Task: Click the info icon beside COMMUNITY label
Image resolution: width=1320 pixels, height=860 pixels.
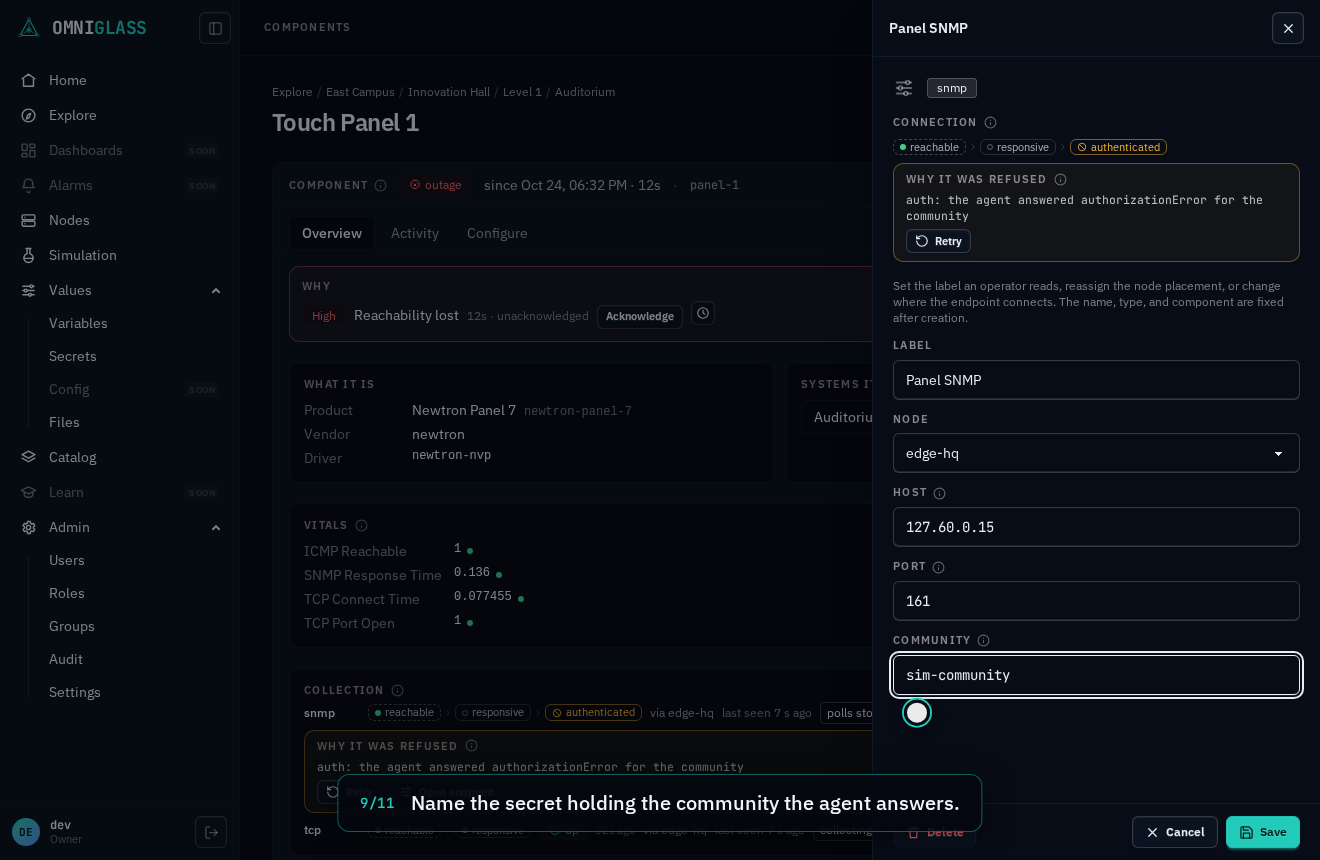Action: (x=984, y=640)
